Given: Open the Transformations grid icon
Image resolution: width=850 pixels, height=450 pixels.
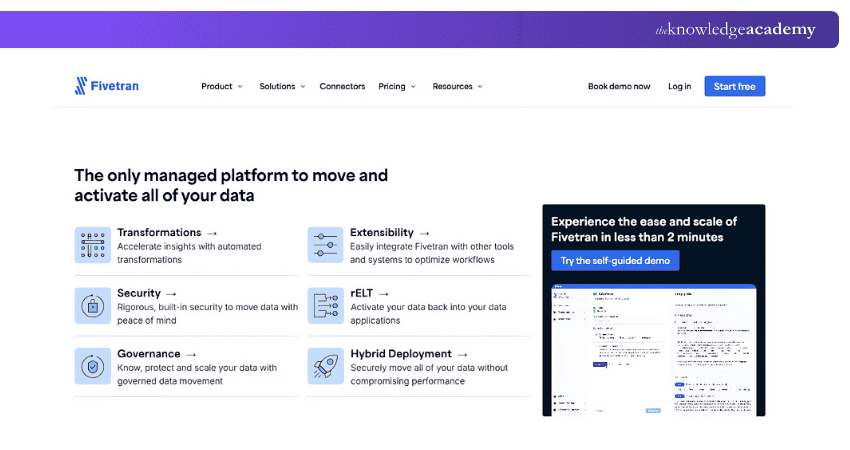Looking at the screenshot, I should (93, 245).
